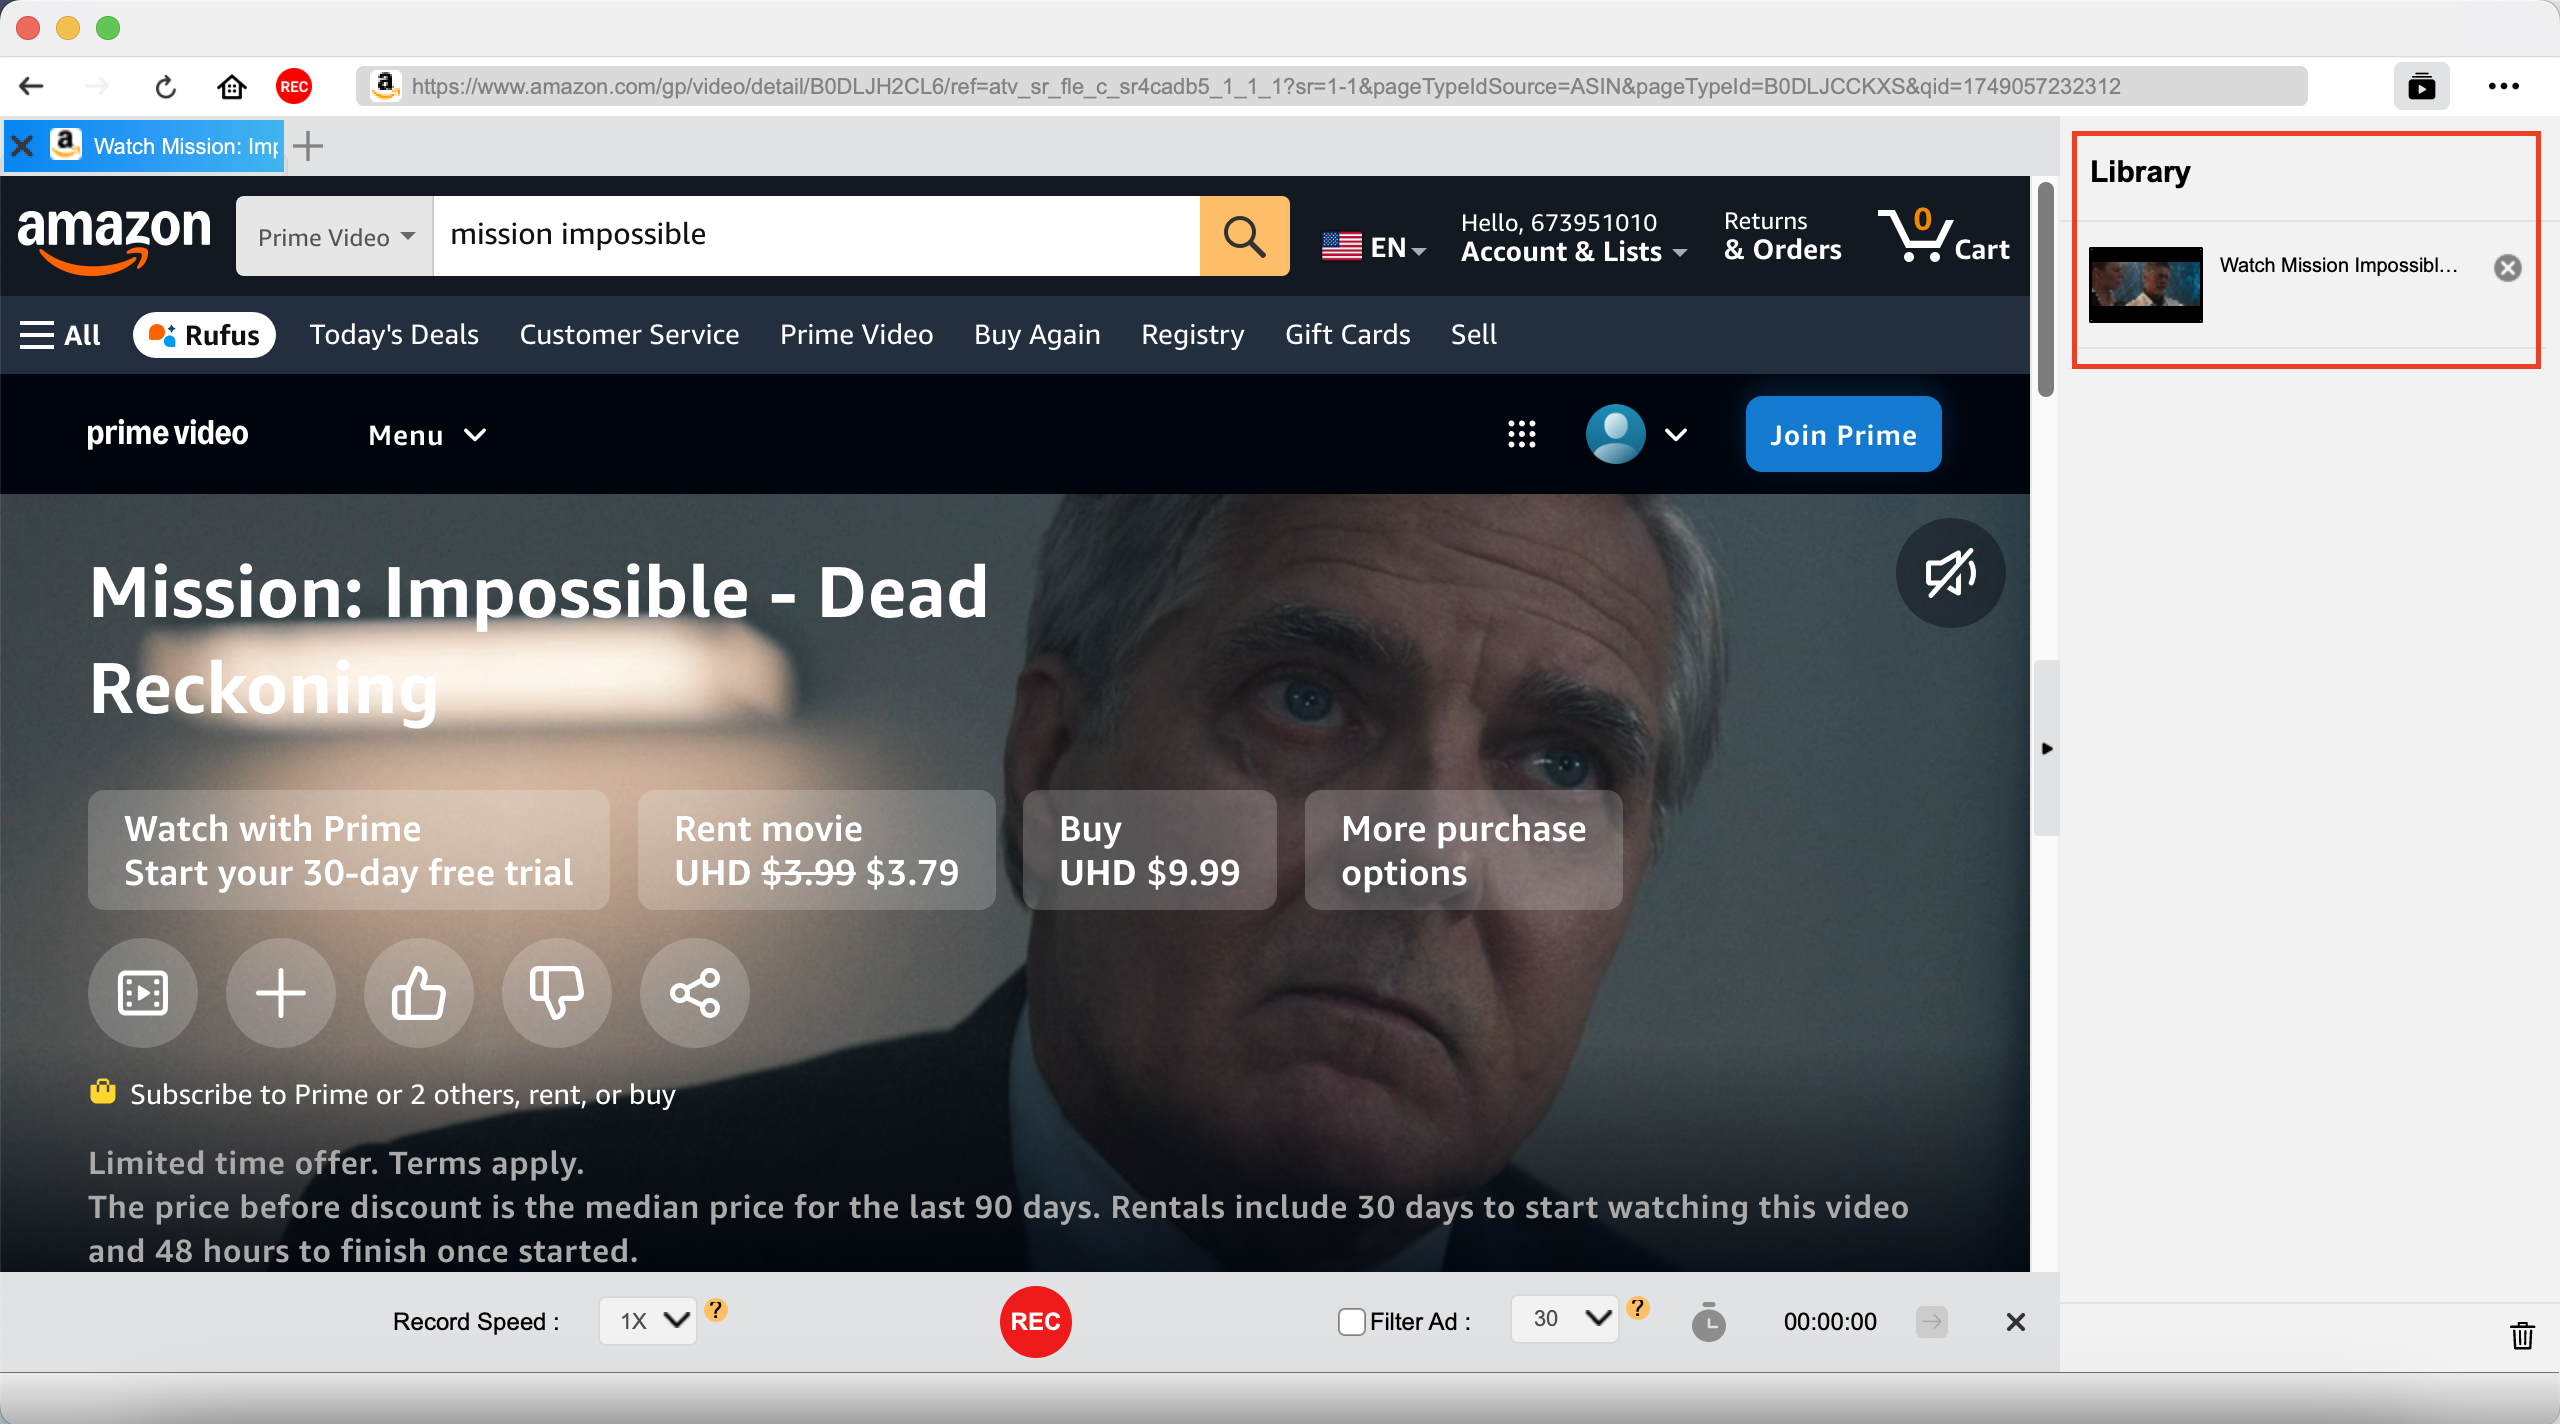Add a new browser tab
Viewport: 2560px width, 1424px height.
pos(308,146)
